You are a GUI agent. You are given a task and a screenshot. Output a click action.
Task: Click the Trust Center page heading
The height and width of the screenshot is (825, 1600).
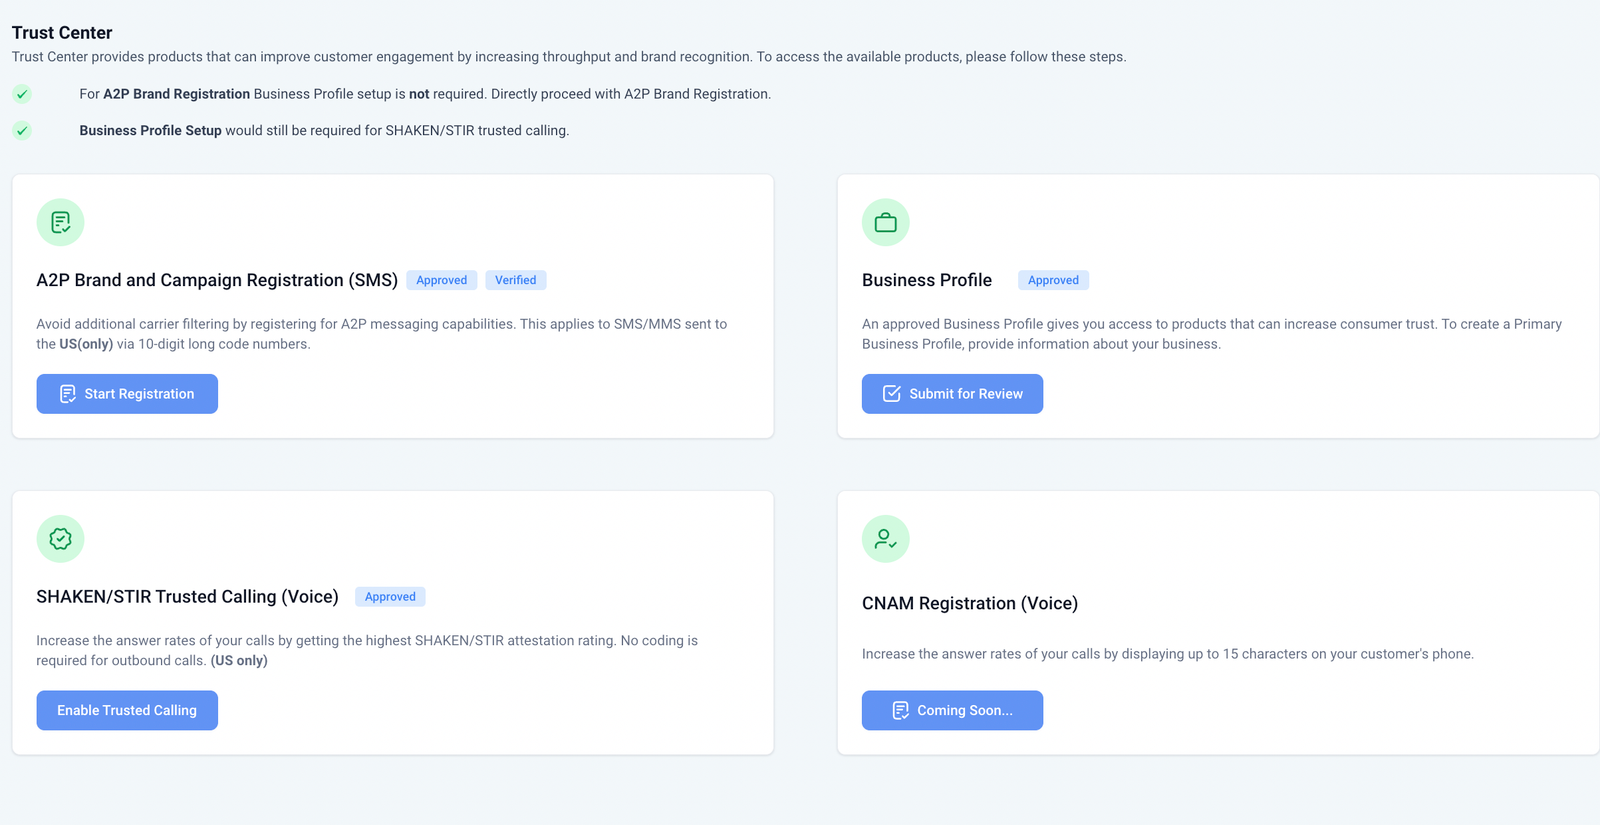[x=62, y=33]
